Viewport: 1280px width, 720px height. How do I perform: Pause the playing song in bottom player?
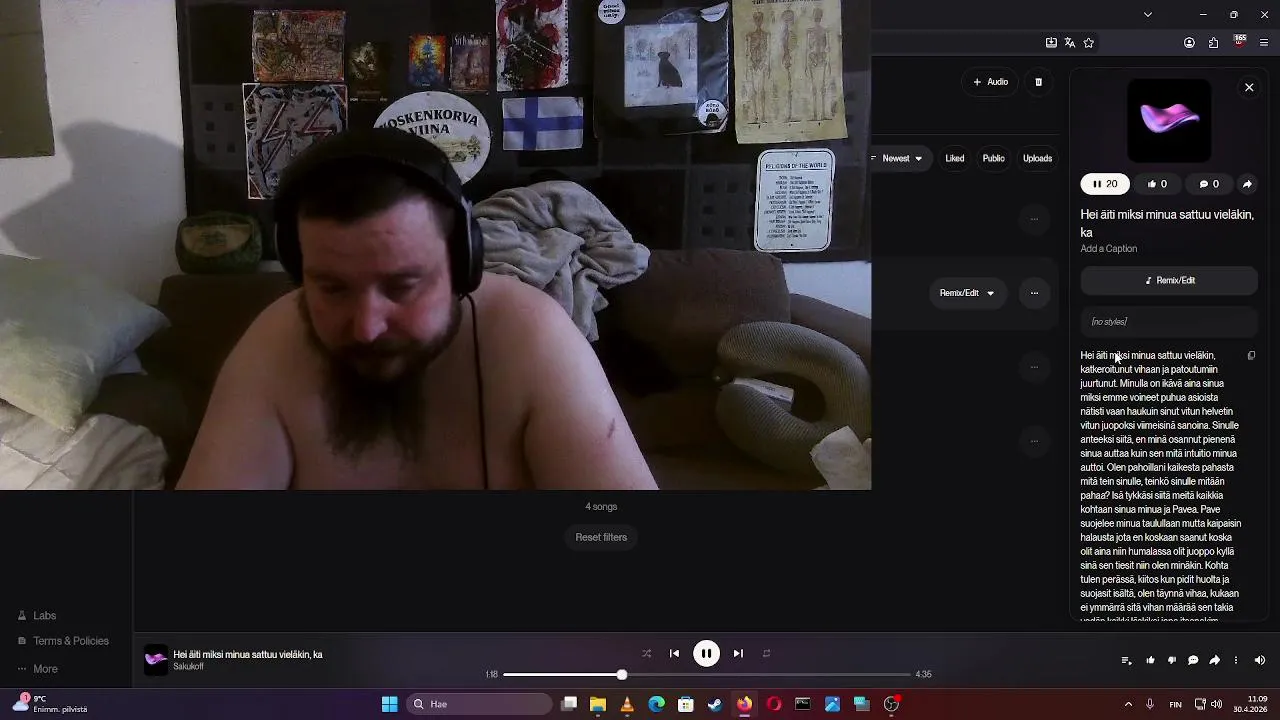706,654
